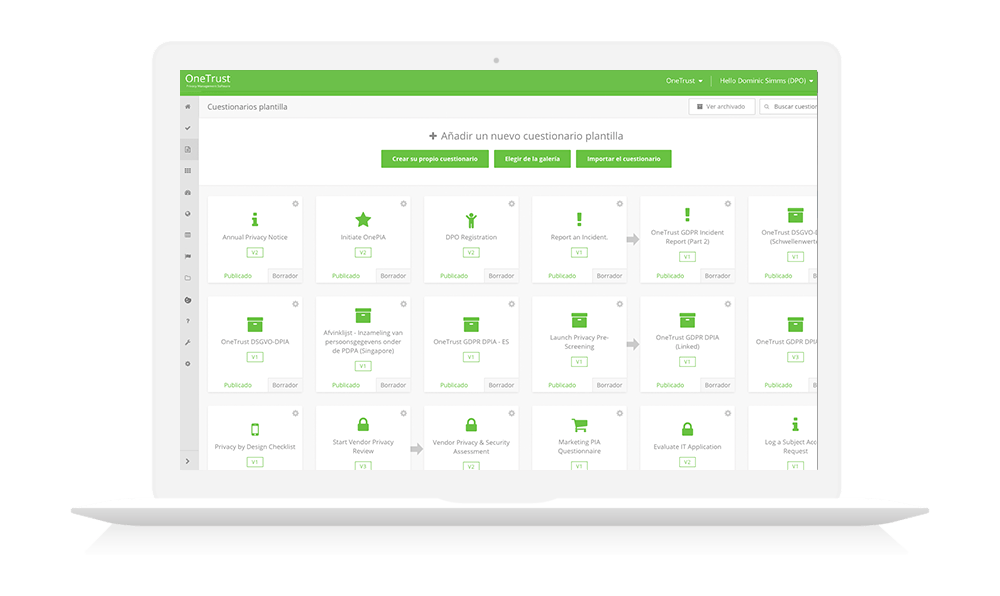Click Crear su propio cuestionario button
1000x596 pixels.
point(435,159)
